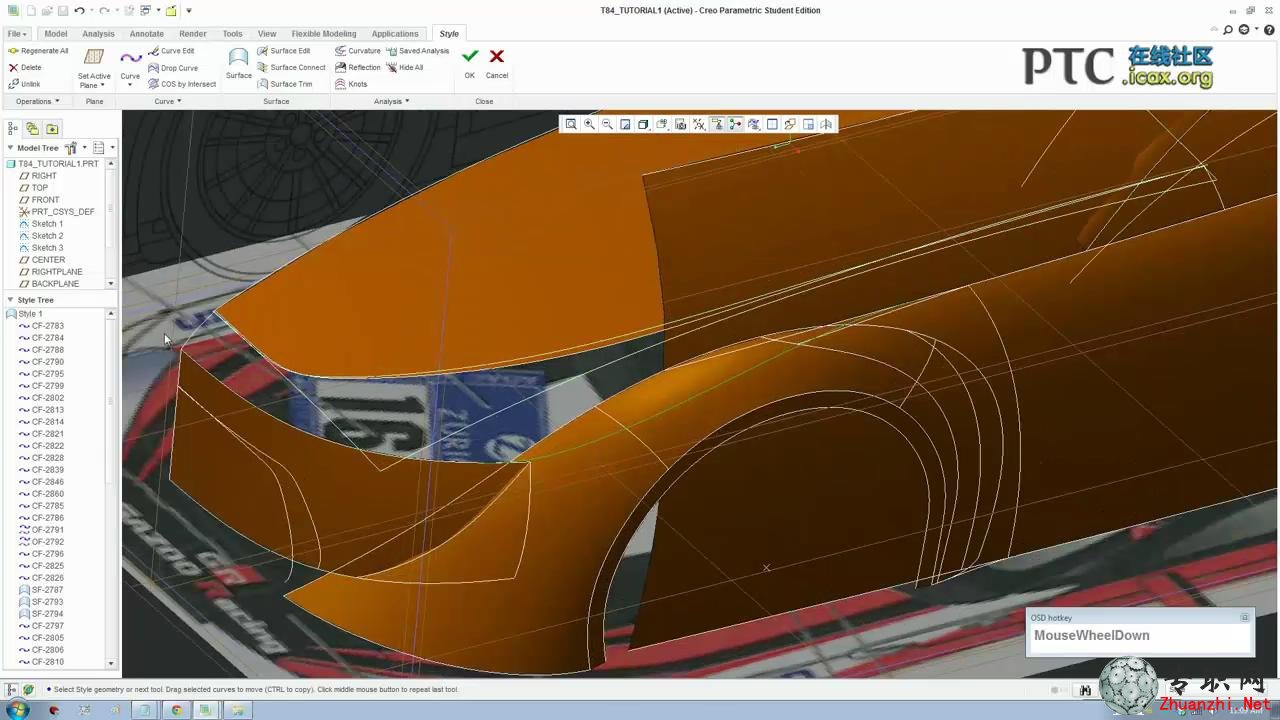Open Reflection analysis
The image size is (1280, 720).
click(x=358, y=68)
